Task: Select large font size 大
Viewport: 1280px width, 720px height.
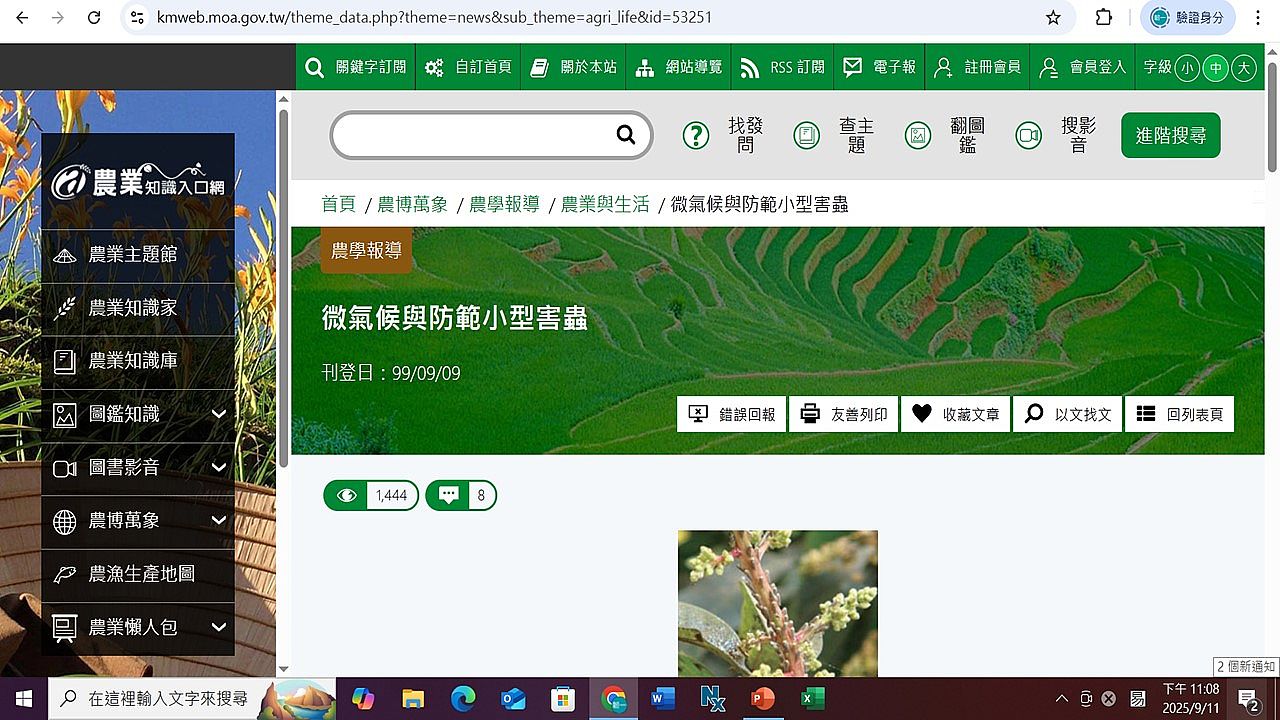Action: pyautogui.click(x=1243, y=67)
